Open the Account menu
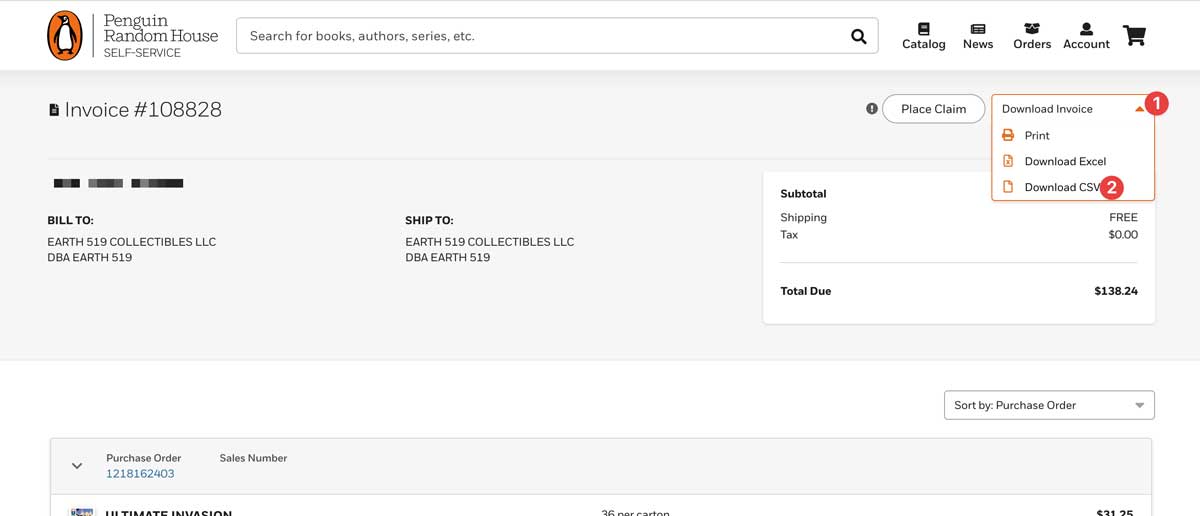The height and width of the screenshot is (516, 1200). (1086, 36)
